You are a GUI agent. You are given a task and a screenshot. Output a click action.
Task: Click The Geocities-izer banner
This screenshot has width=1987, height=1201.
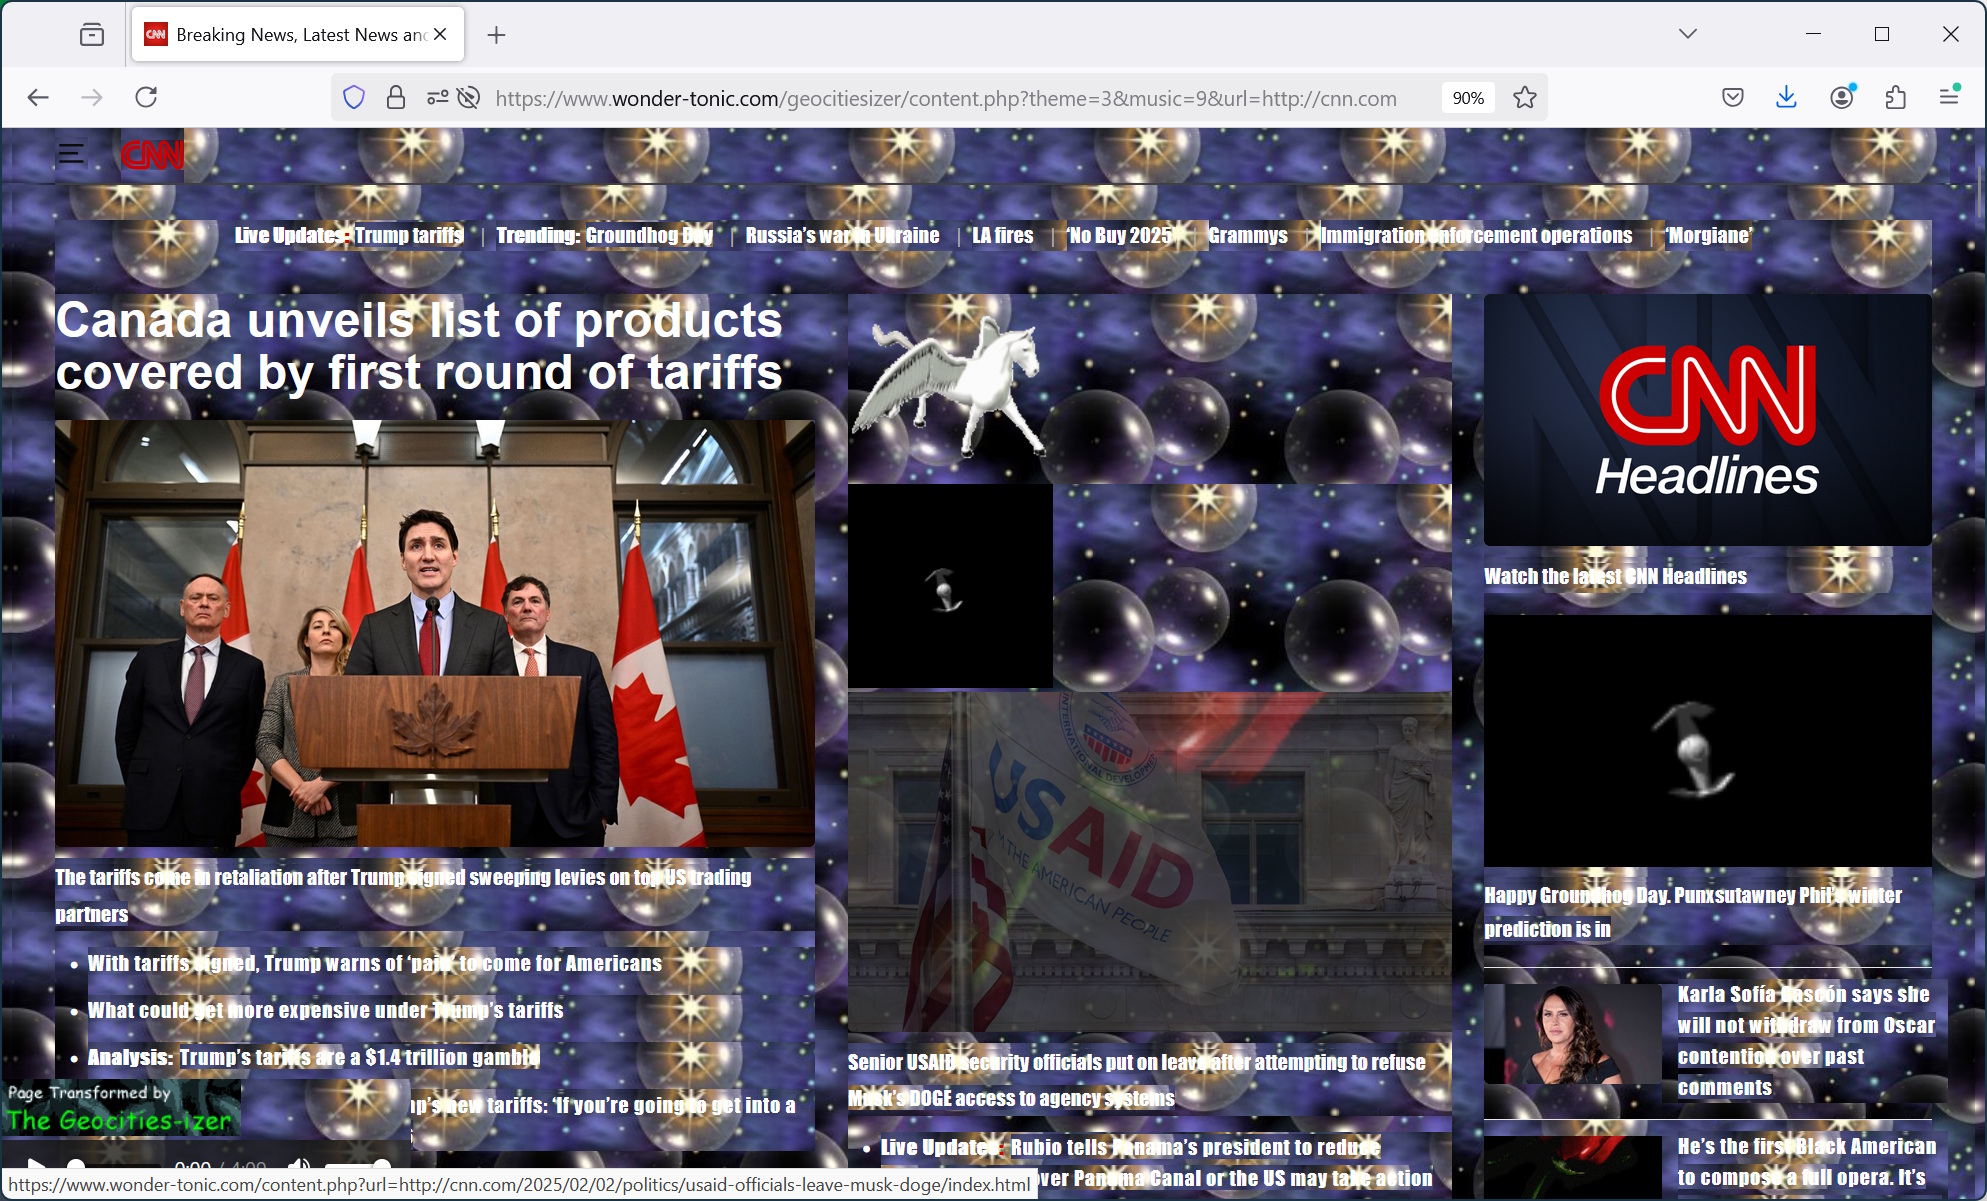[120, 1108]
